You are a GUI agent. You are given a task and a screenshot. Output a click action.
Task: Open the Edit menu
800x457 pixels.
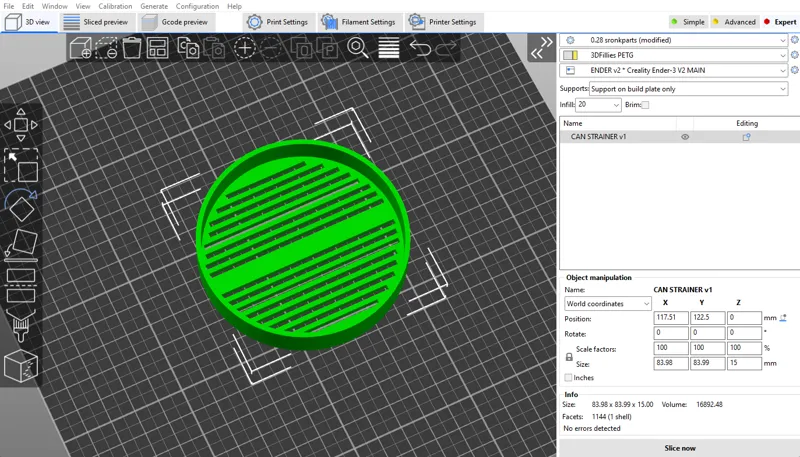(28, 6)
